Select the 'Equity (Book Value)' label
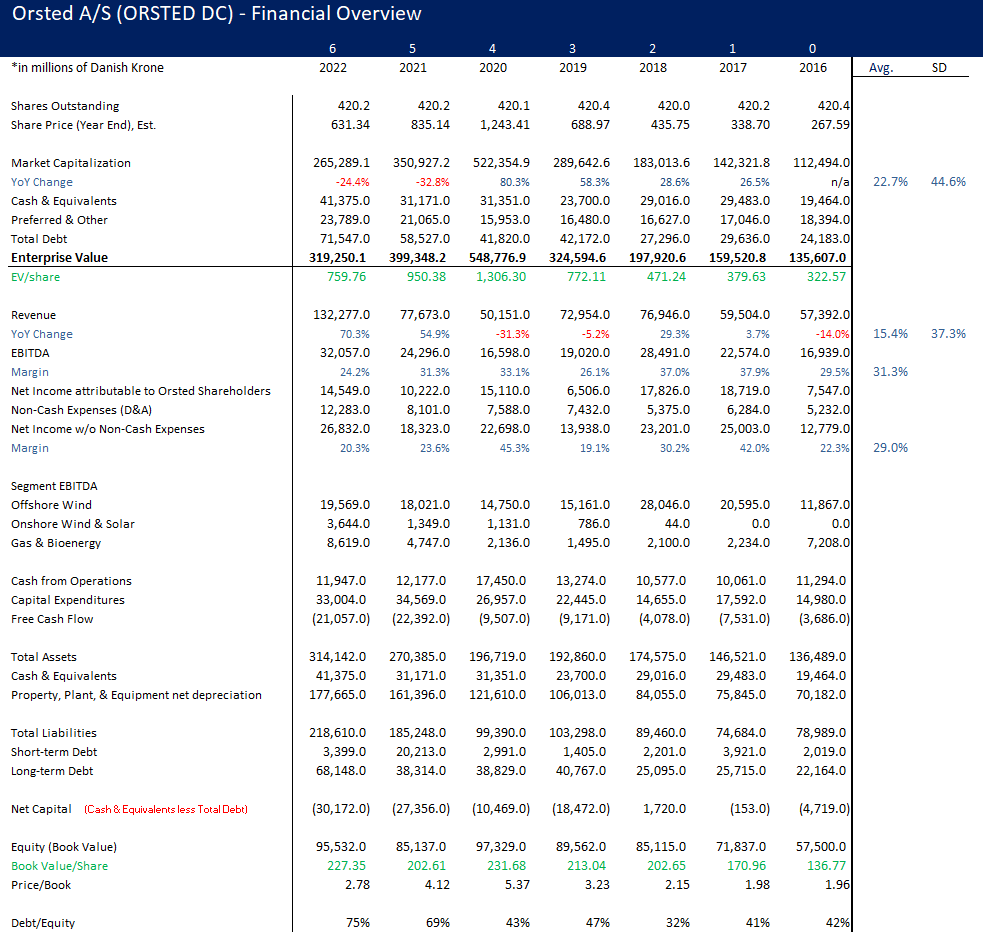The height and width of the screenshot is (941, 983). pos(64,847)
